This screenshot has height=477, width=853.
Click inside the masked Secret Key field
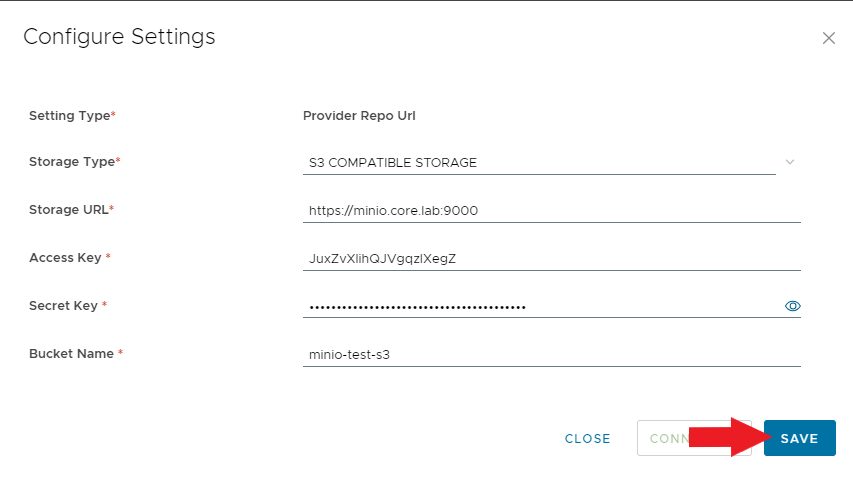[x=541, y=307]
